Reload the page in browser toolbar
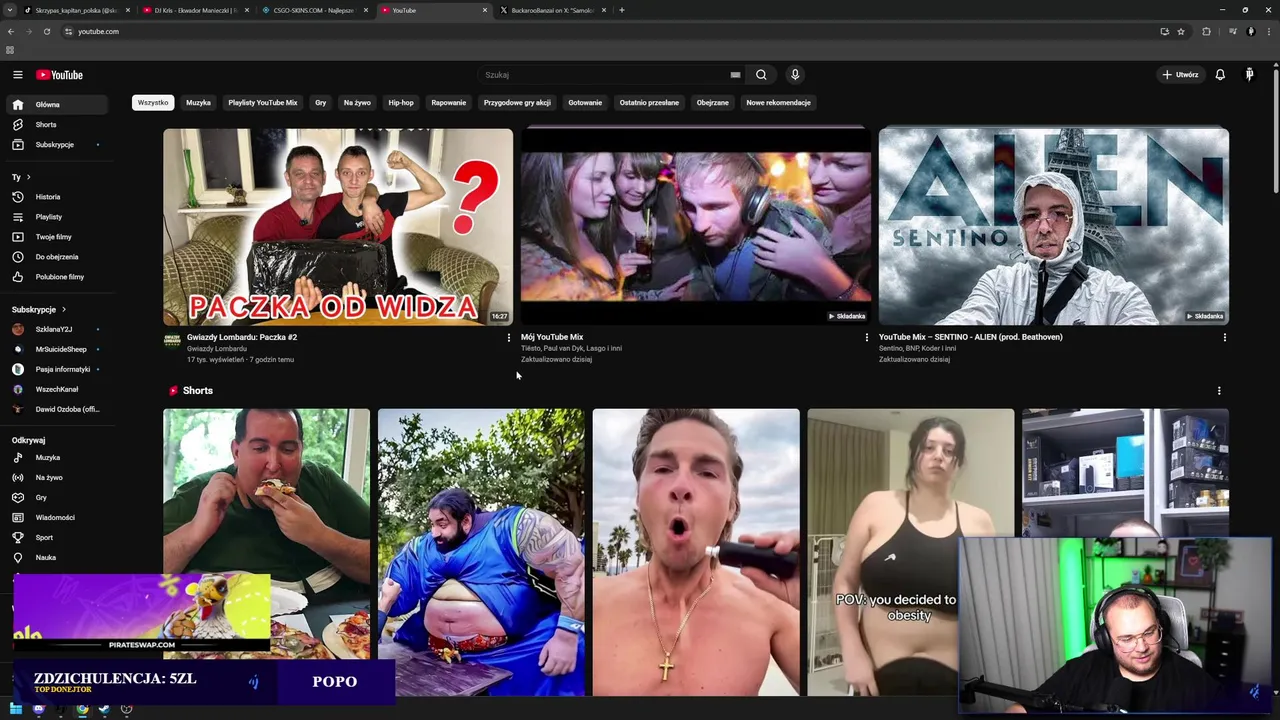 (46, 31)
